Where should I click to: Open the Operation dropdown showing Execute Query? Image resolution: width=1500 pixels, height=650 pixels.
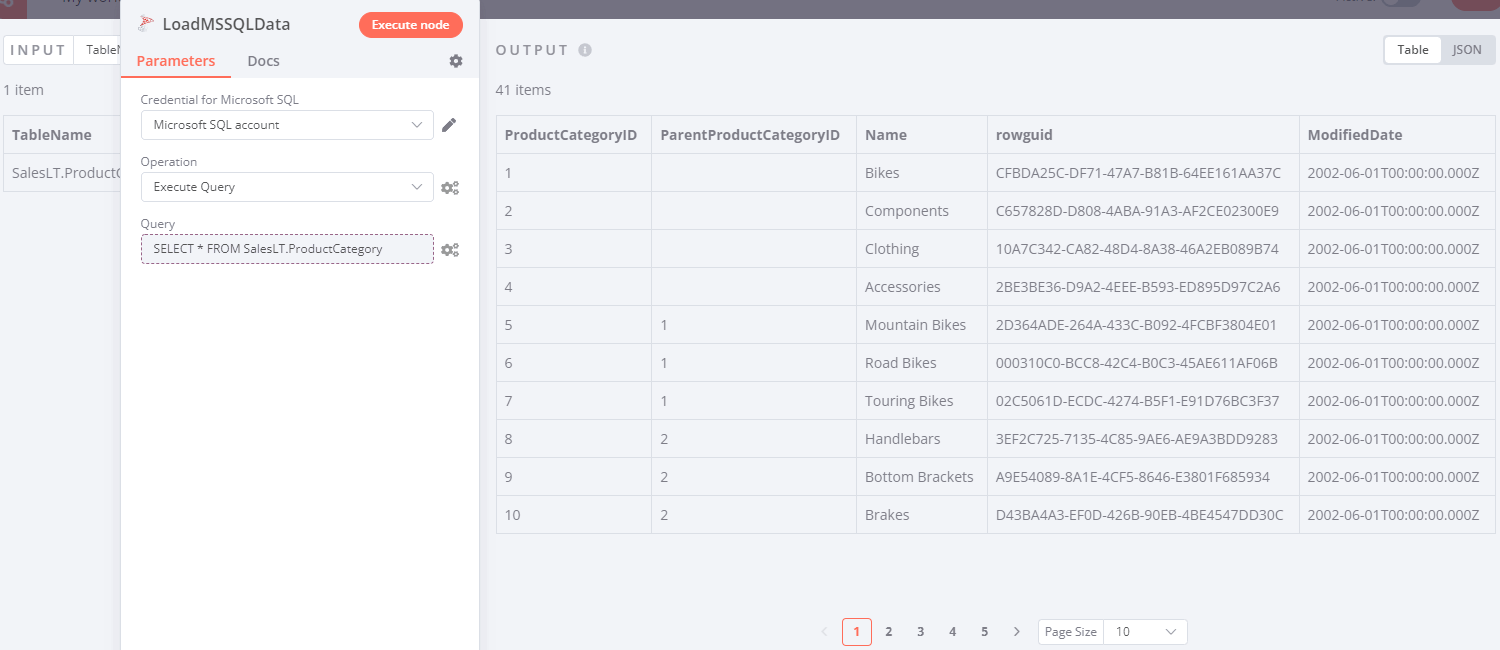point(287,187)
